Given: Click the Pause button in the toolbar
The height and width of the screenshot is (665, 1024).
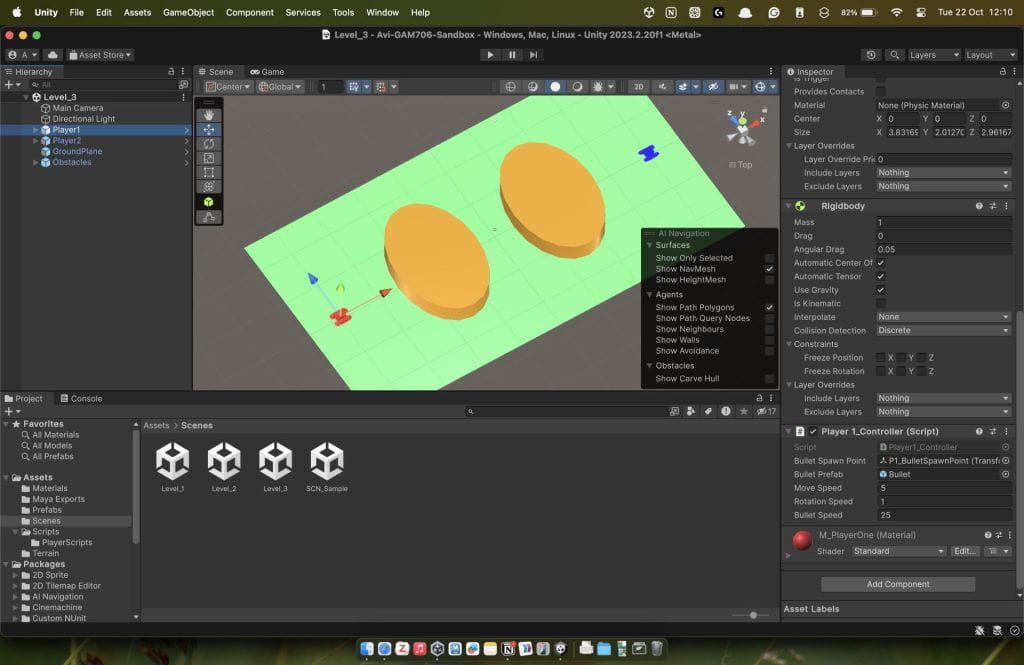Looking at the screenshot, I should point(512,55).
